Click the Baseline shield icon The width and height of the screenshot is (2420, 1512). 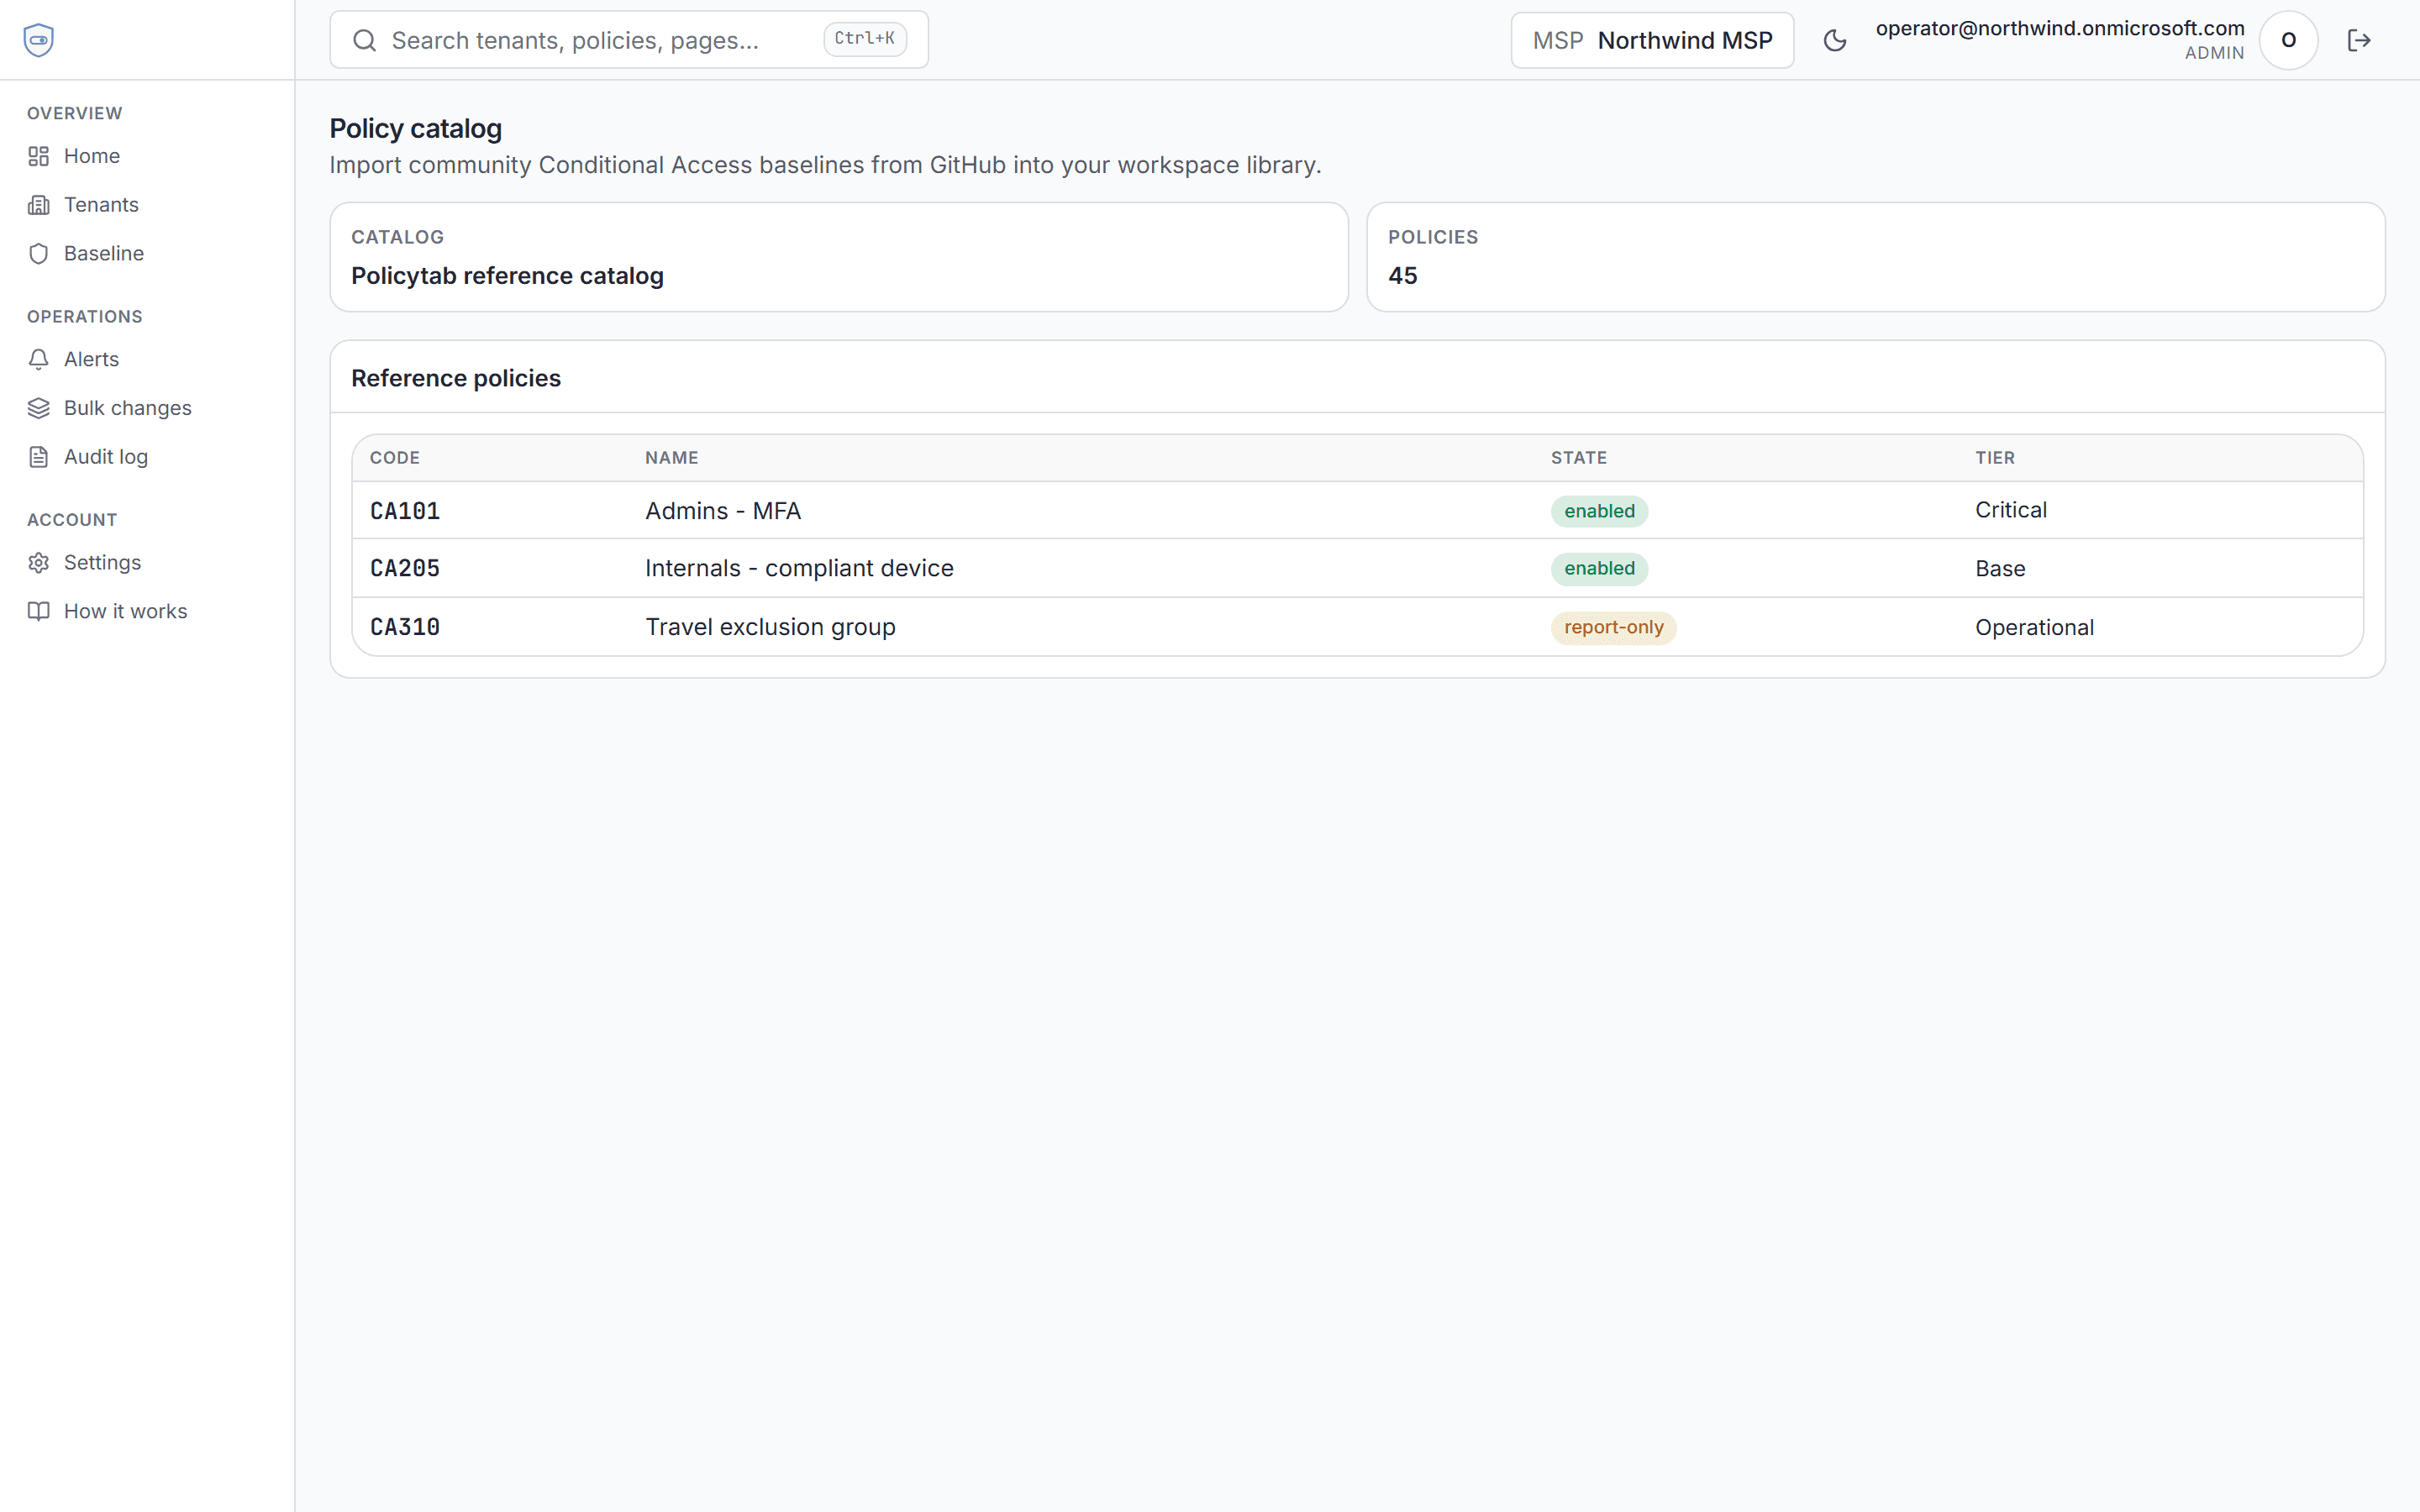(x=39, y=254)
